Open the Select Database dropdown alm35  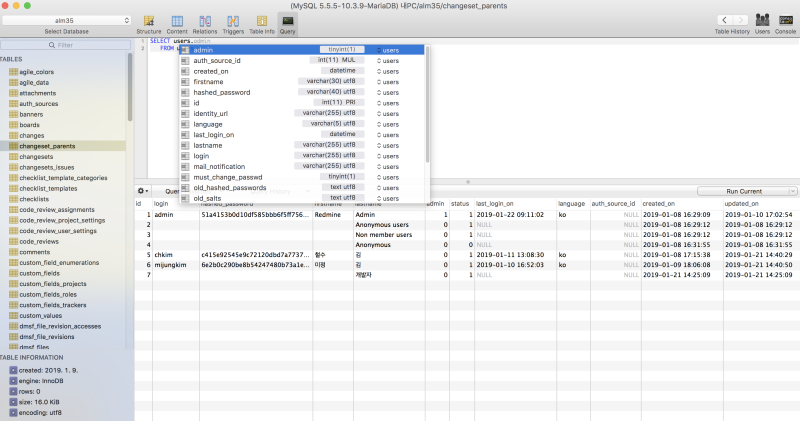pyautogui.click(x=66, y=20)
